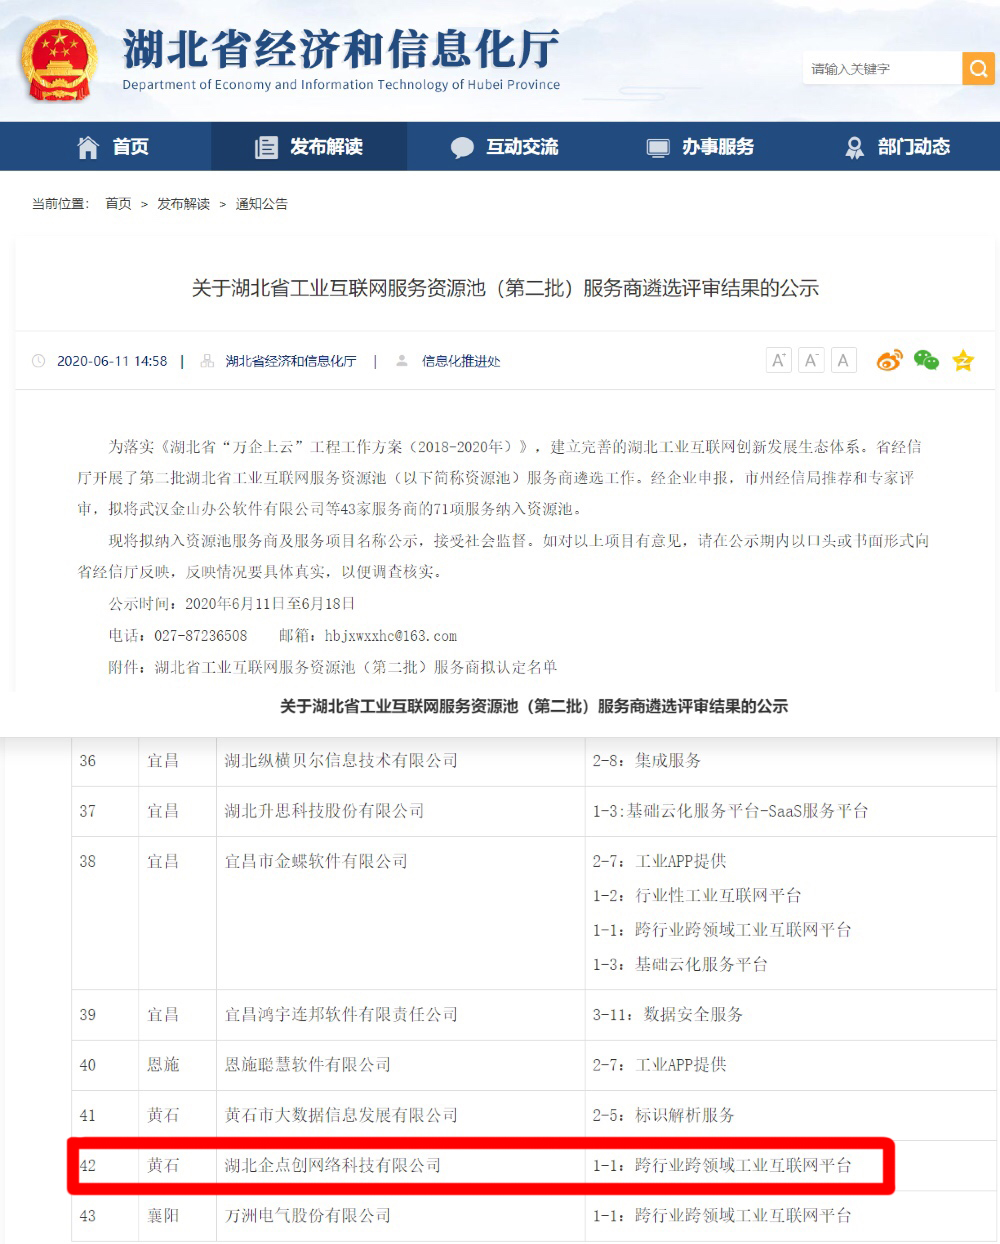The width and height of the screenshot is (1000, 1244).
Task: Decrease font size with A- button
Action: (x=811, y=360)
